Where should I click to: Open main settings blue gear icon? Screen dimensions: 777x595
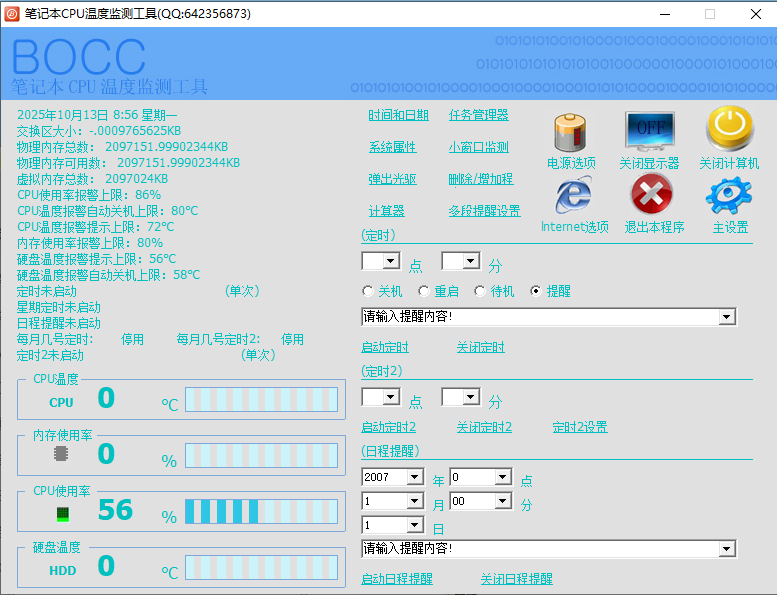pos(729,195)
